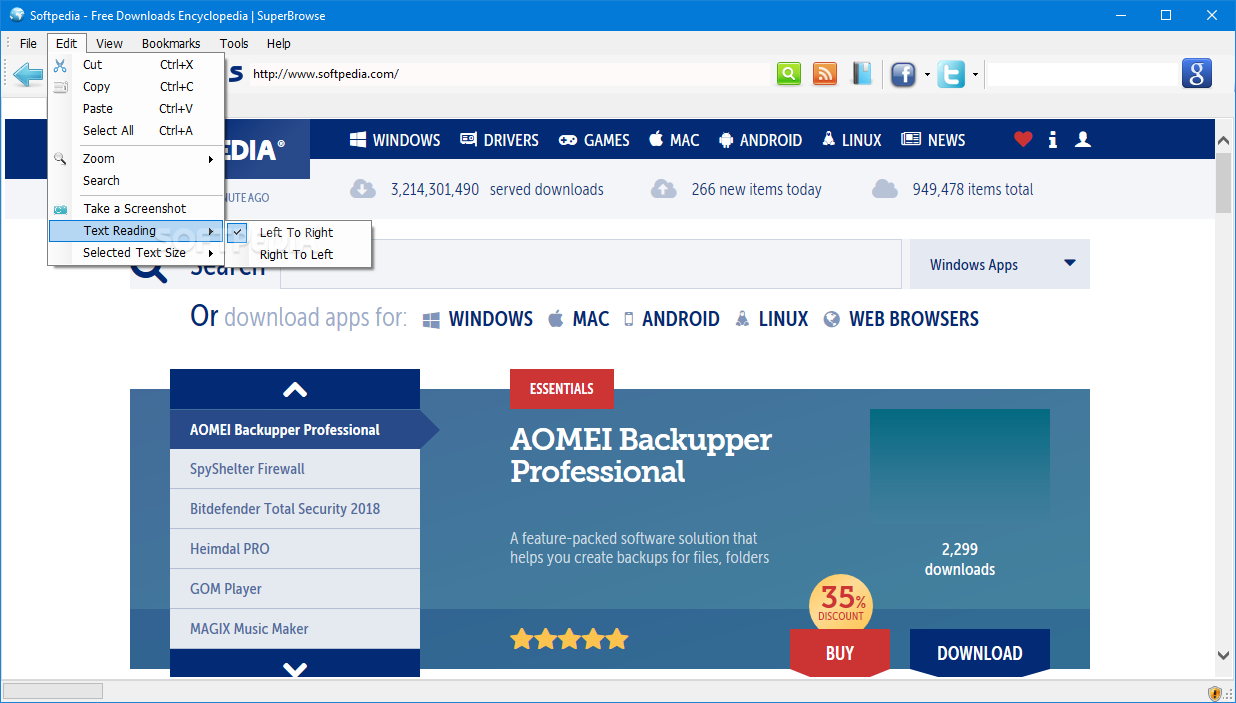This screenshot has width=1236, height=703.
Task: Click the blue bookmarks book icon
Action: pyautogui.click(x=862, y=73)
